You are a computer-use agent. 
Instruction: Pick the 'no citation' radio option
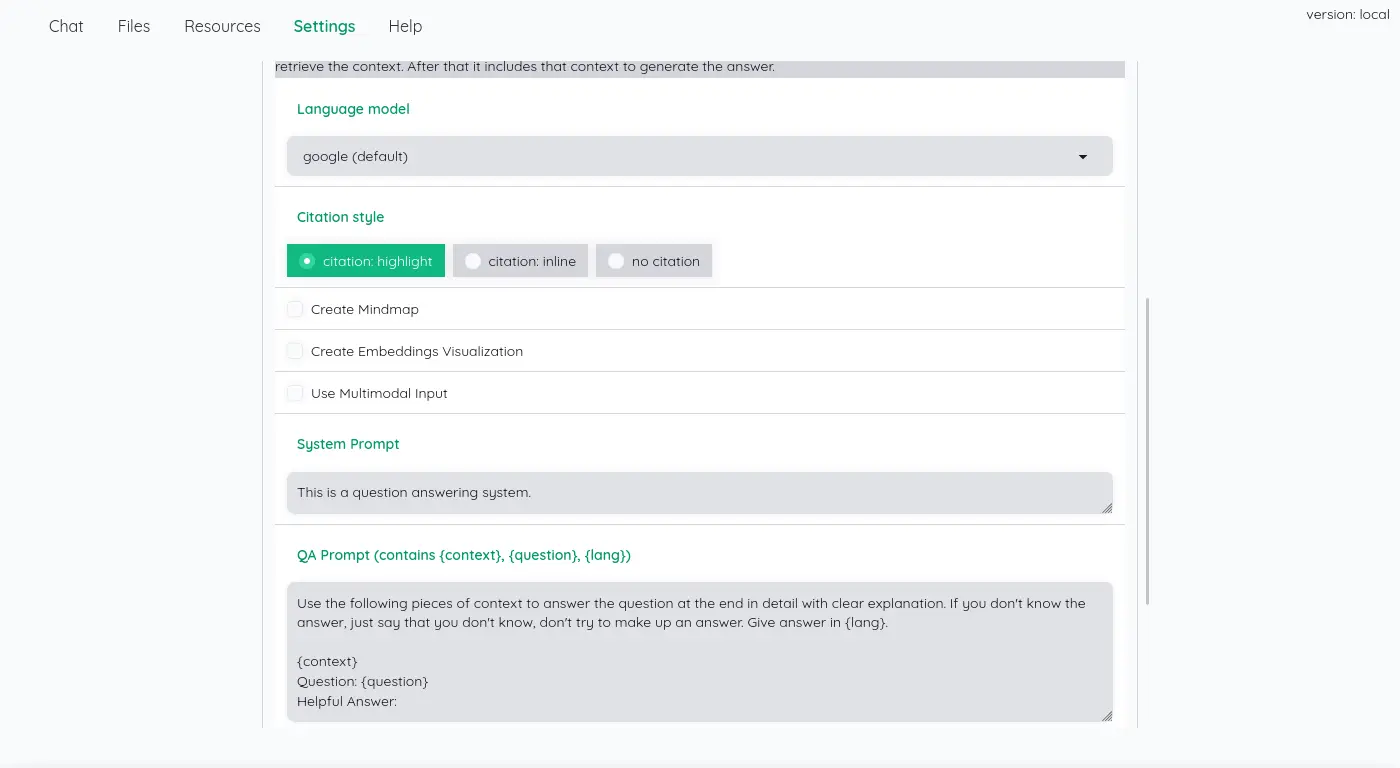[x=616, y=261]
